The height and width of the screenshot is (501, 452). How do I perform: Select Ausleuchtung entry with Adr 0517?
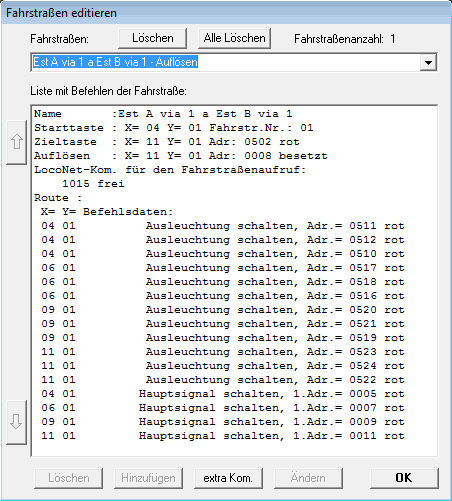[x=223, y=268]
